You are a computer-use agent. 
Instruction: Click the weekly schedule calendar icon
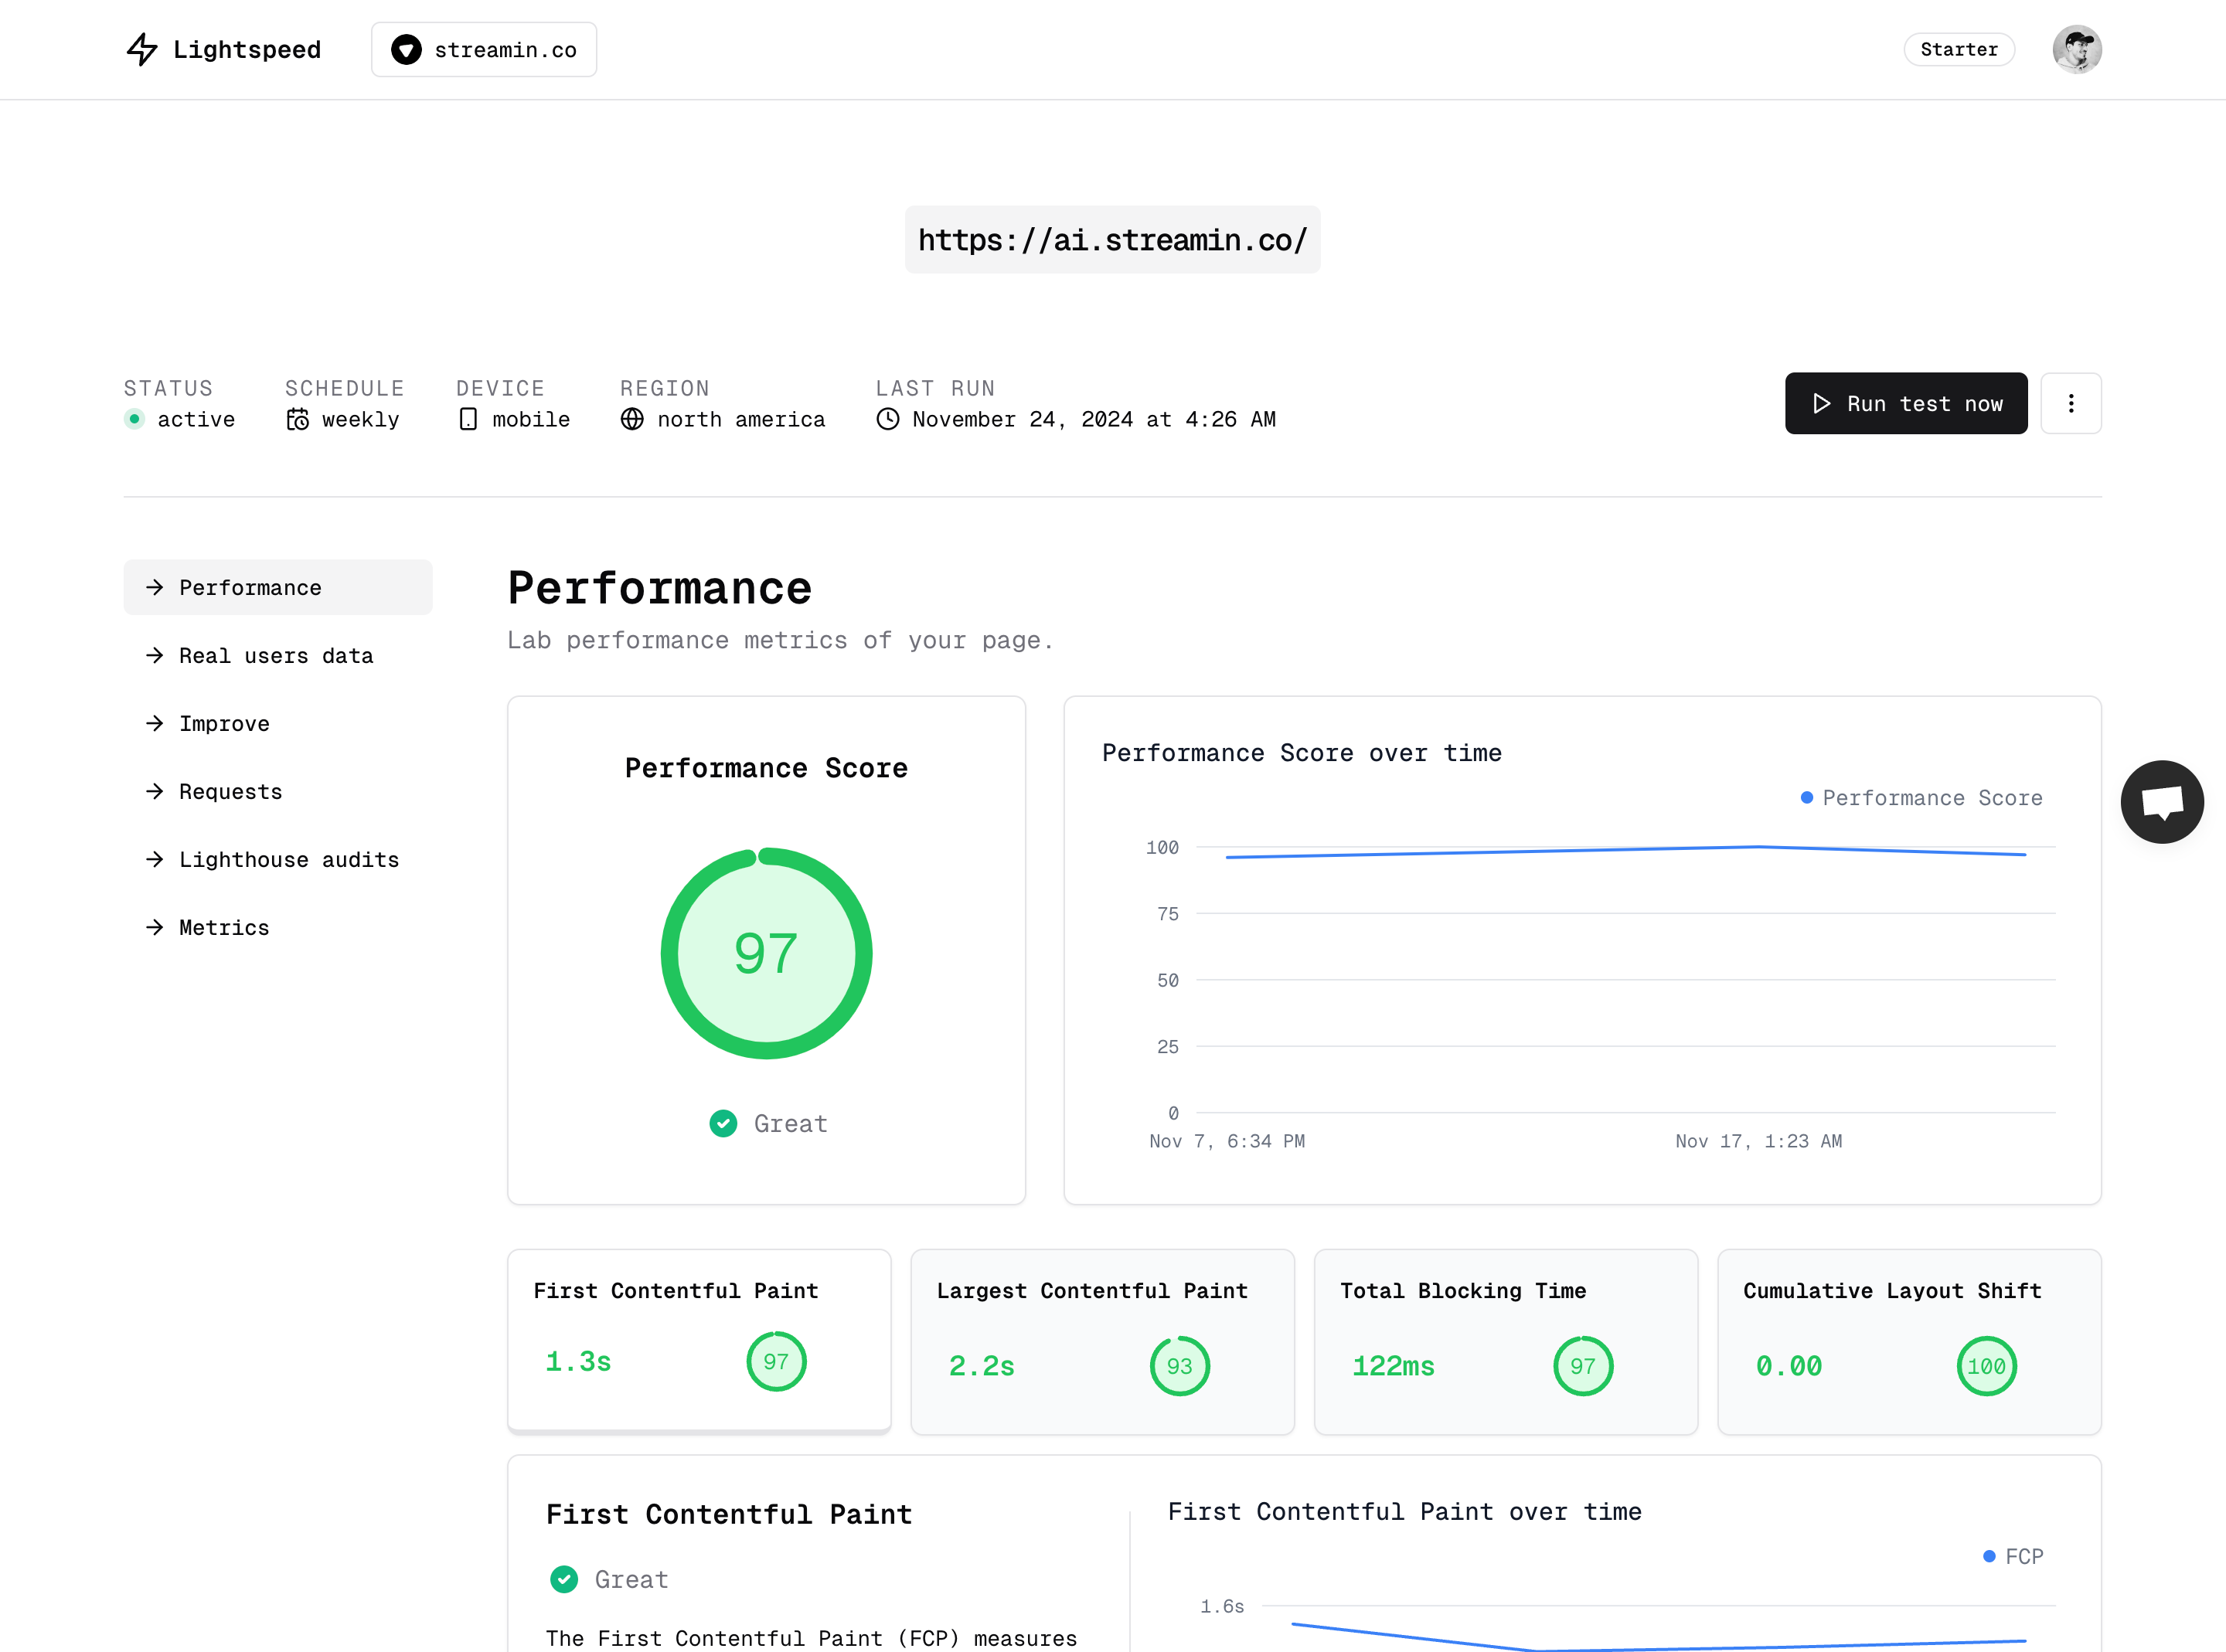tap(297, 419)
